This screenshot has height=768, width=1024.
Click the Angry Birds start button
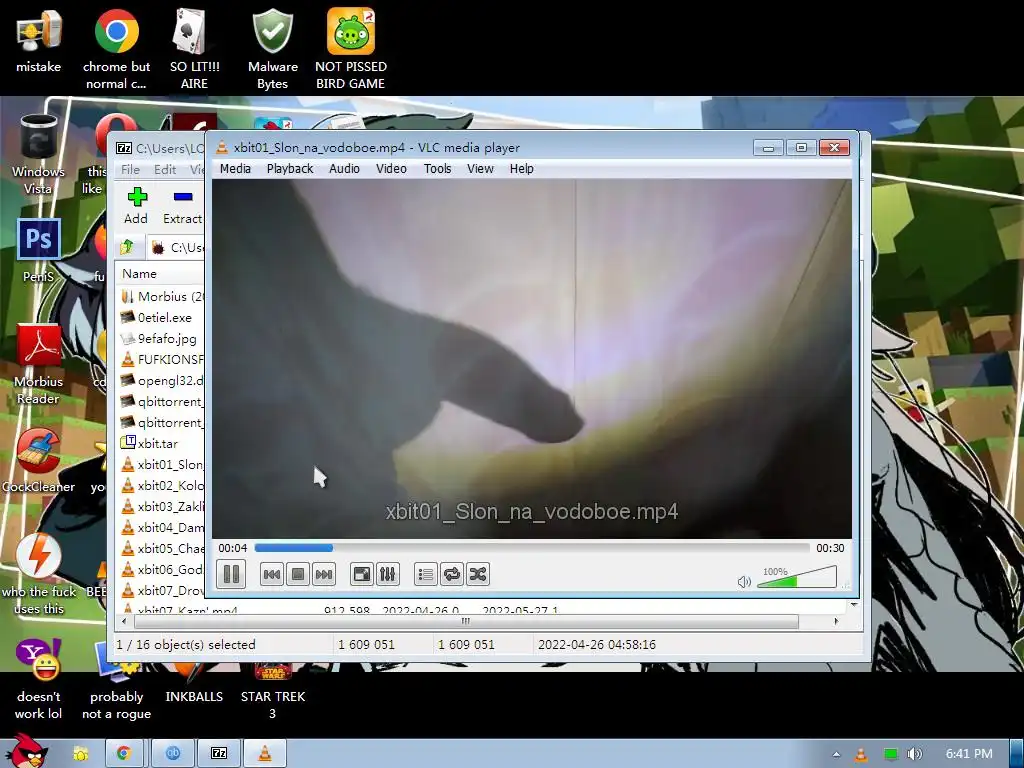pyautogui.click(x=26, y=751)
